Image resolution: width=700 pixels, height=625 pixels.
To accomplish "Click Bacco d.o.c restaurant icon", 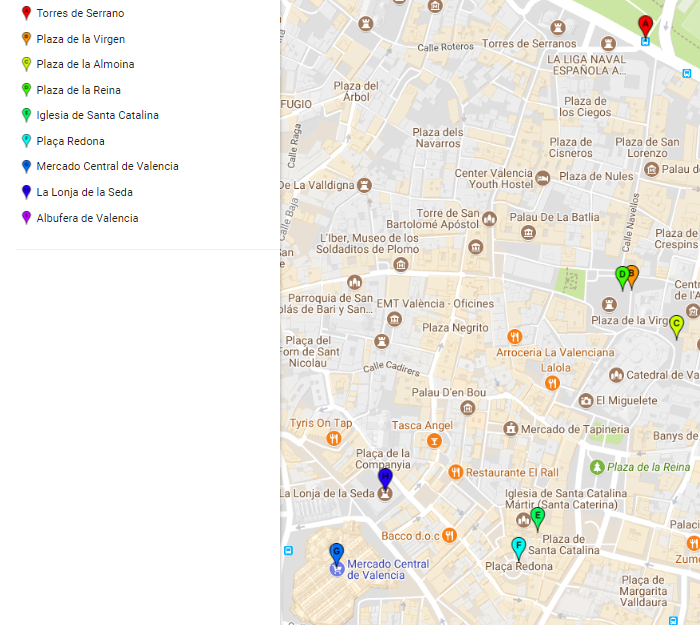I will (450, 535).
